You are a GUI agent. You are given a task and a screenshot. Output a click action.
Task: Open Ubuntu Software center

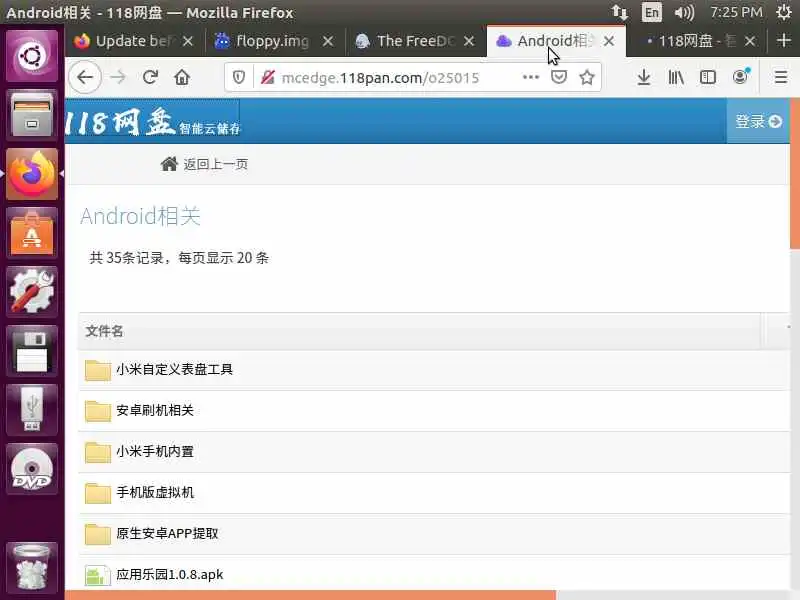pyautogui.click(x=32, y=233)
